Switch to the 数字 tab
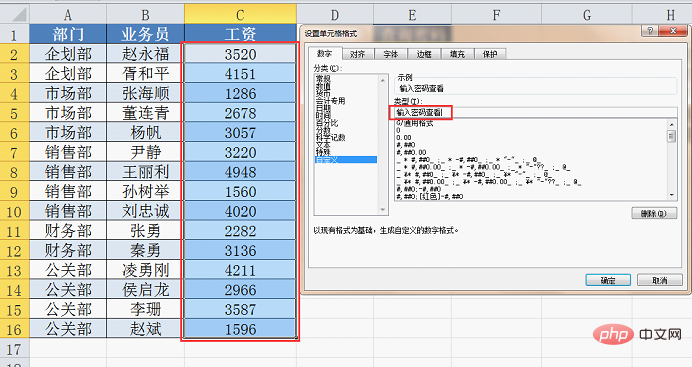The height and width of the screenshot is (367, 692). (324, 54)
